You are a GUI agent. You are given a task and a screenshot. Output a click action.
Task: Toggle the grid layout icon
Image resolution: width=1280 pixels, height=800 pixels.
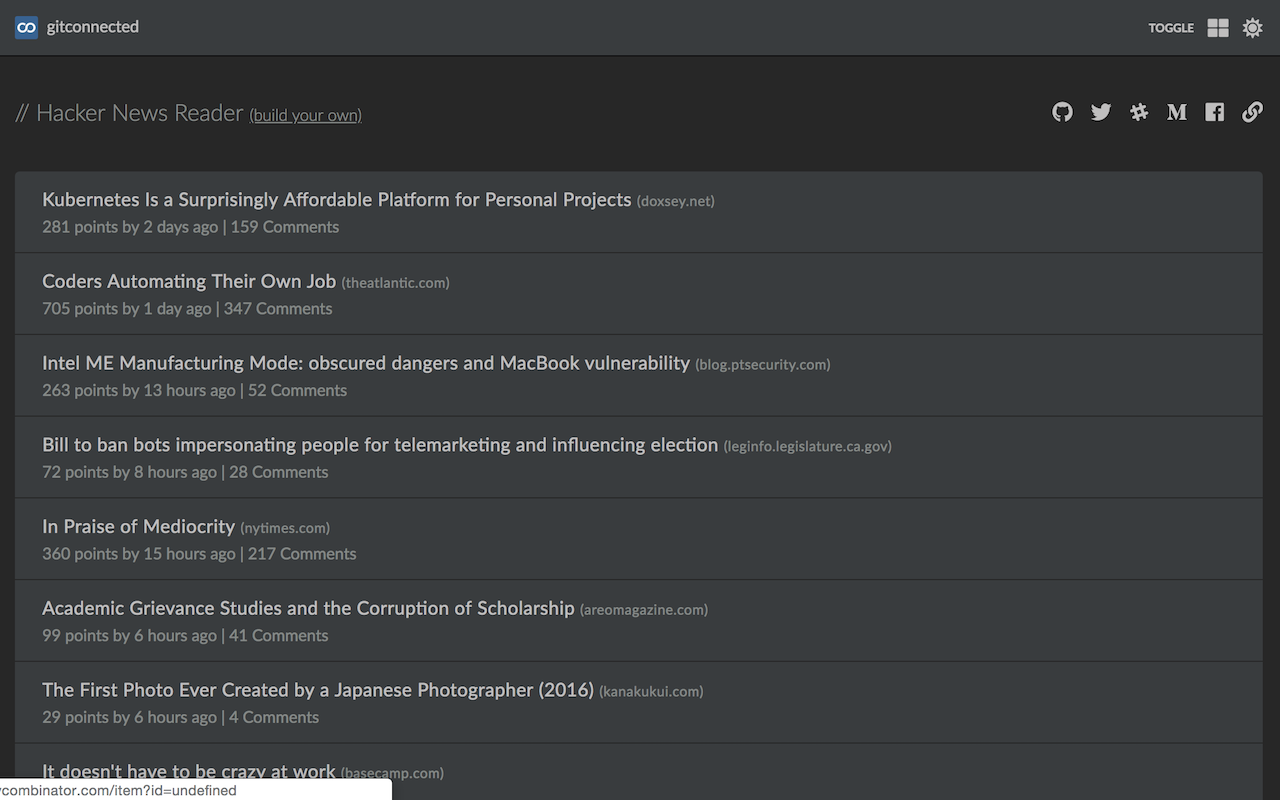point(1218,28)
